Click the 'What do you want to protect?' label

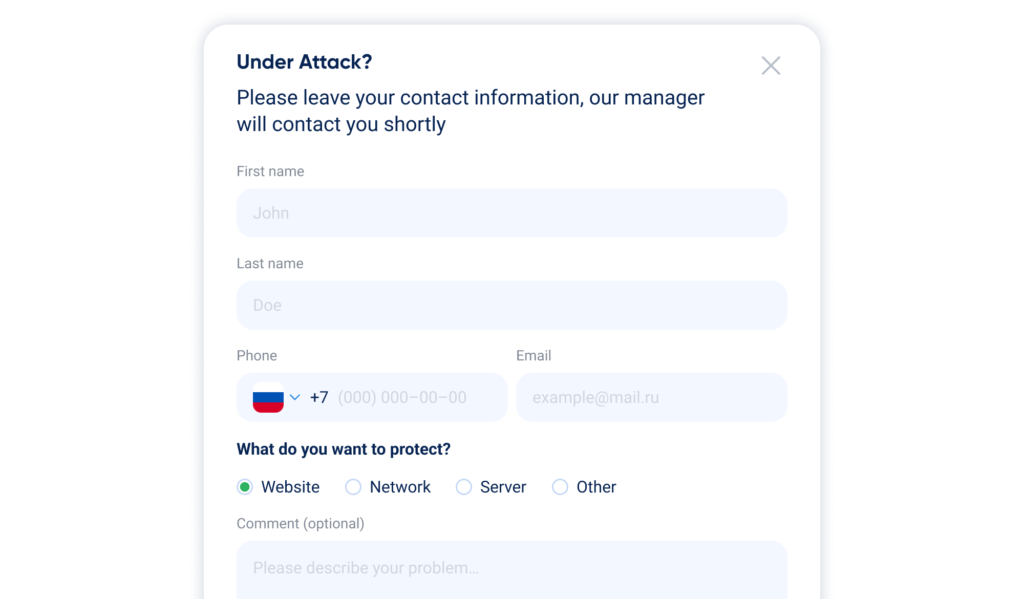tap(343, 449)
